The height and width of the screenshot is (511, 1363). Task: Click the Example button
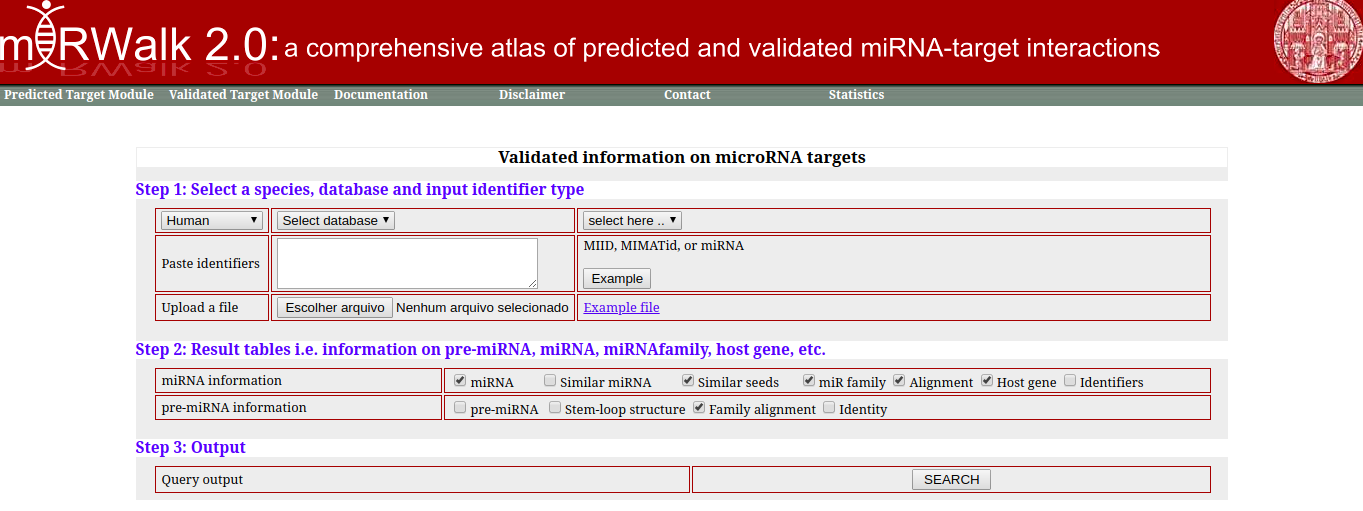617,278
